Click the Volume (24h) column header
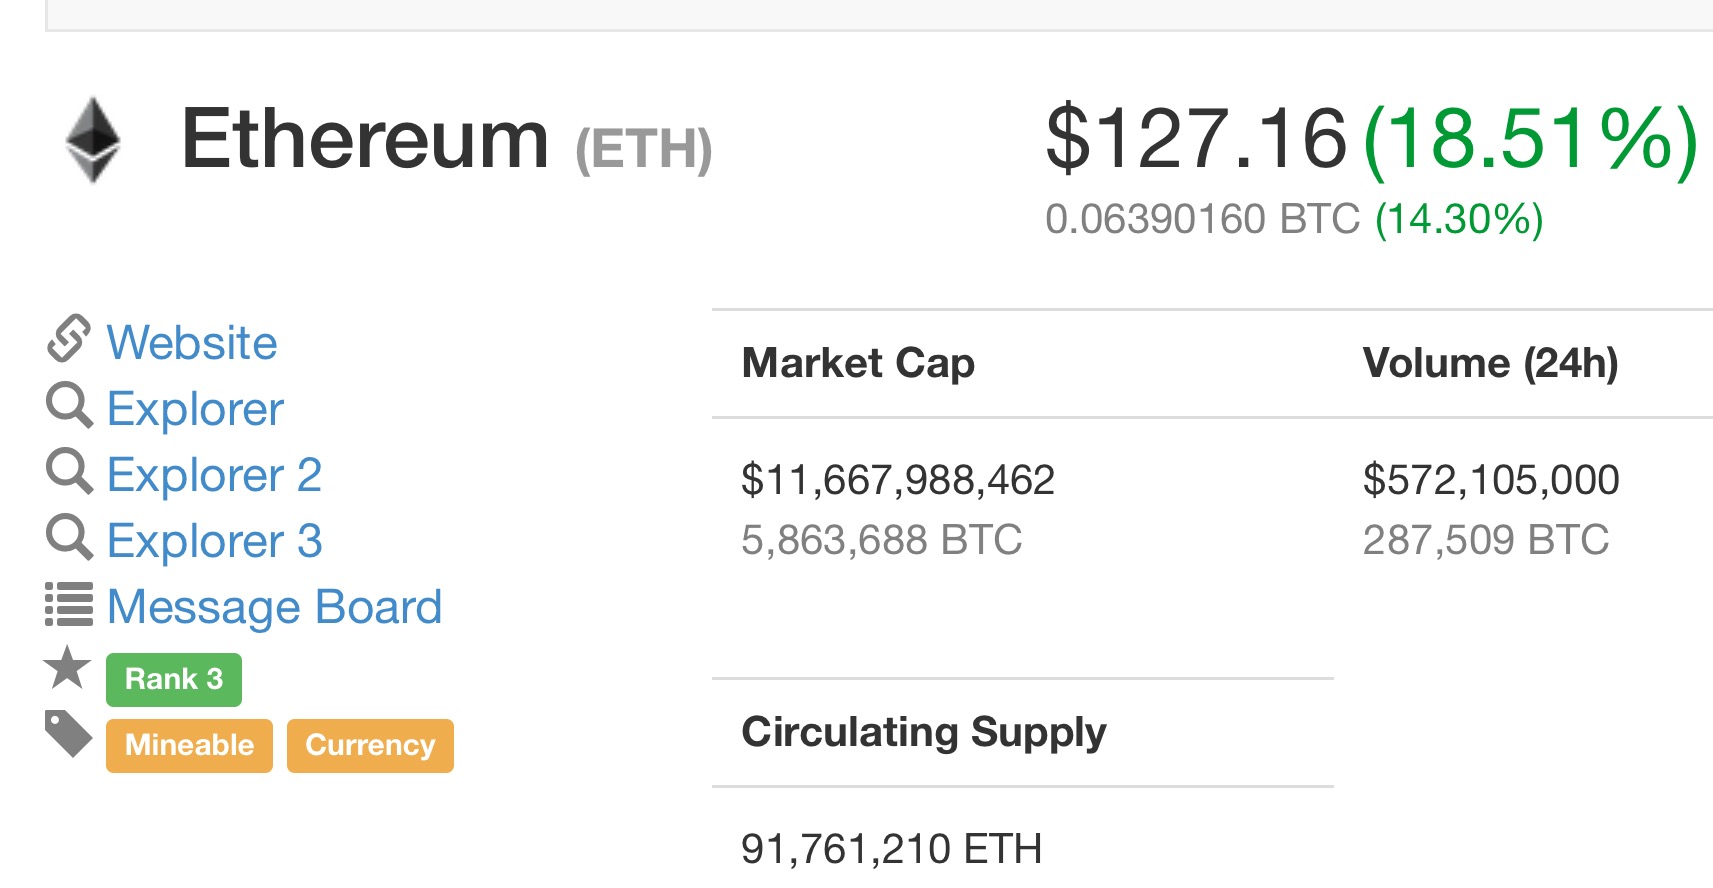The image size is (1713, 888). (x=1490, y=364)
